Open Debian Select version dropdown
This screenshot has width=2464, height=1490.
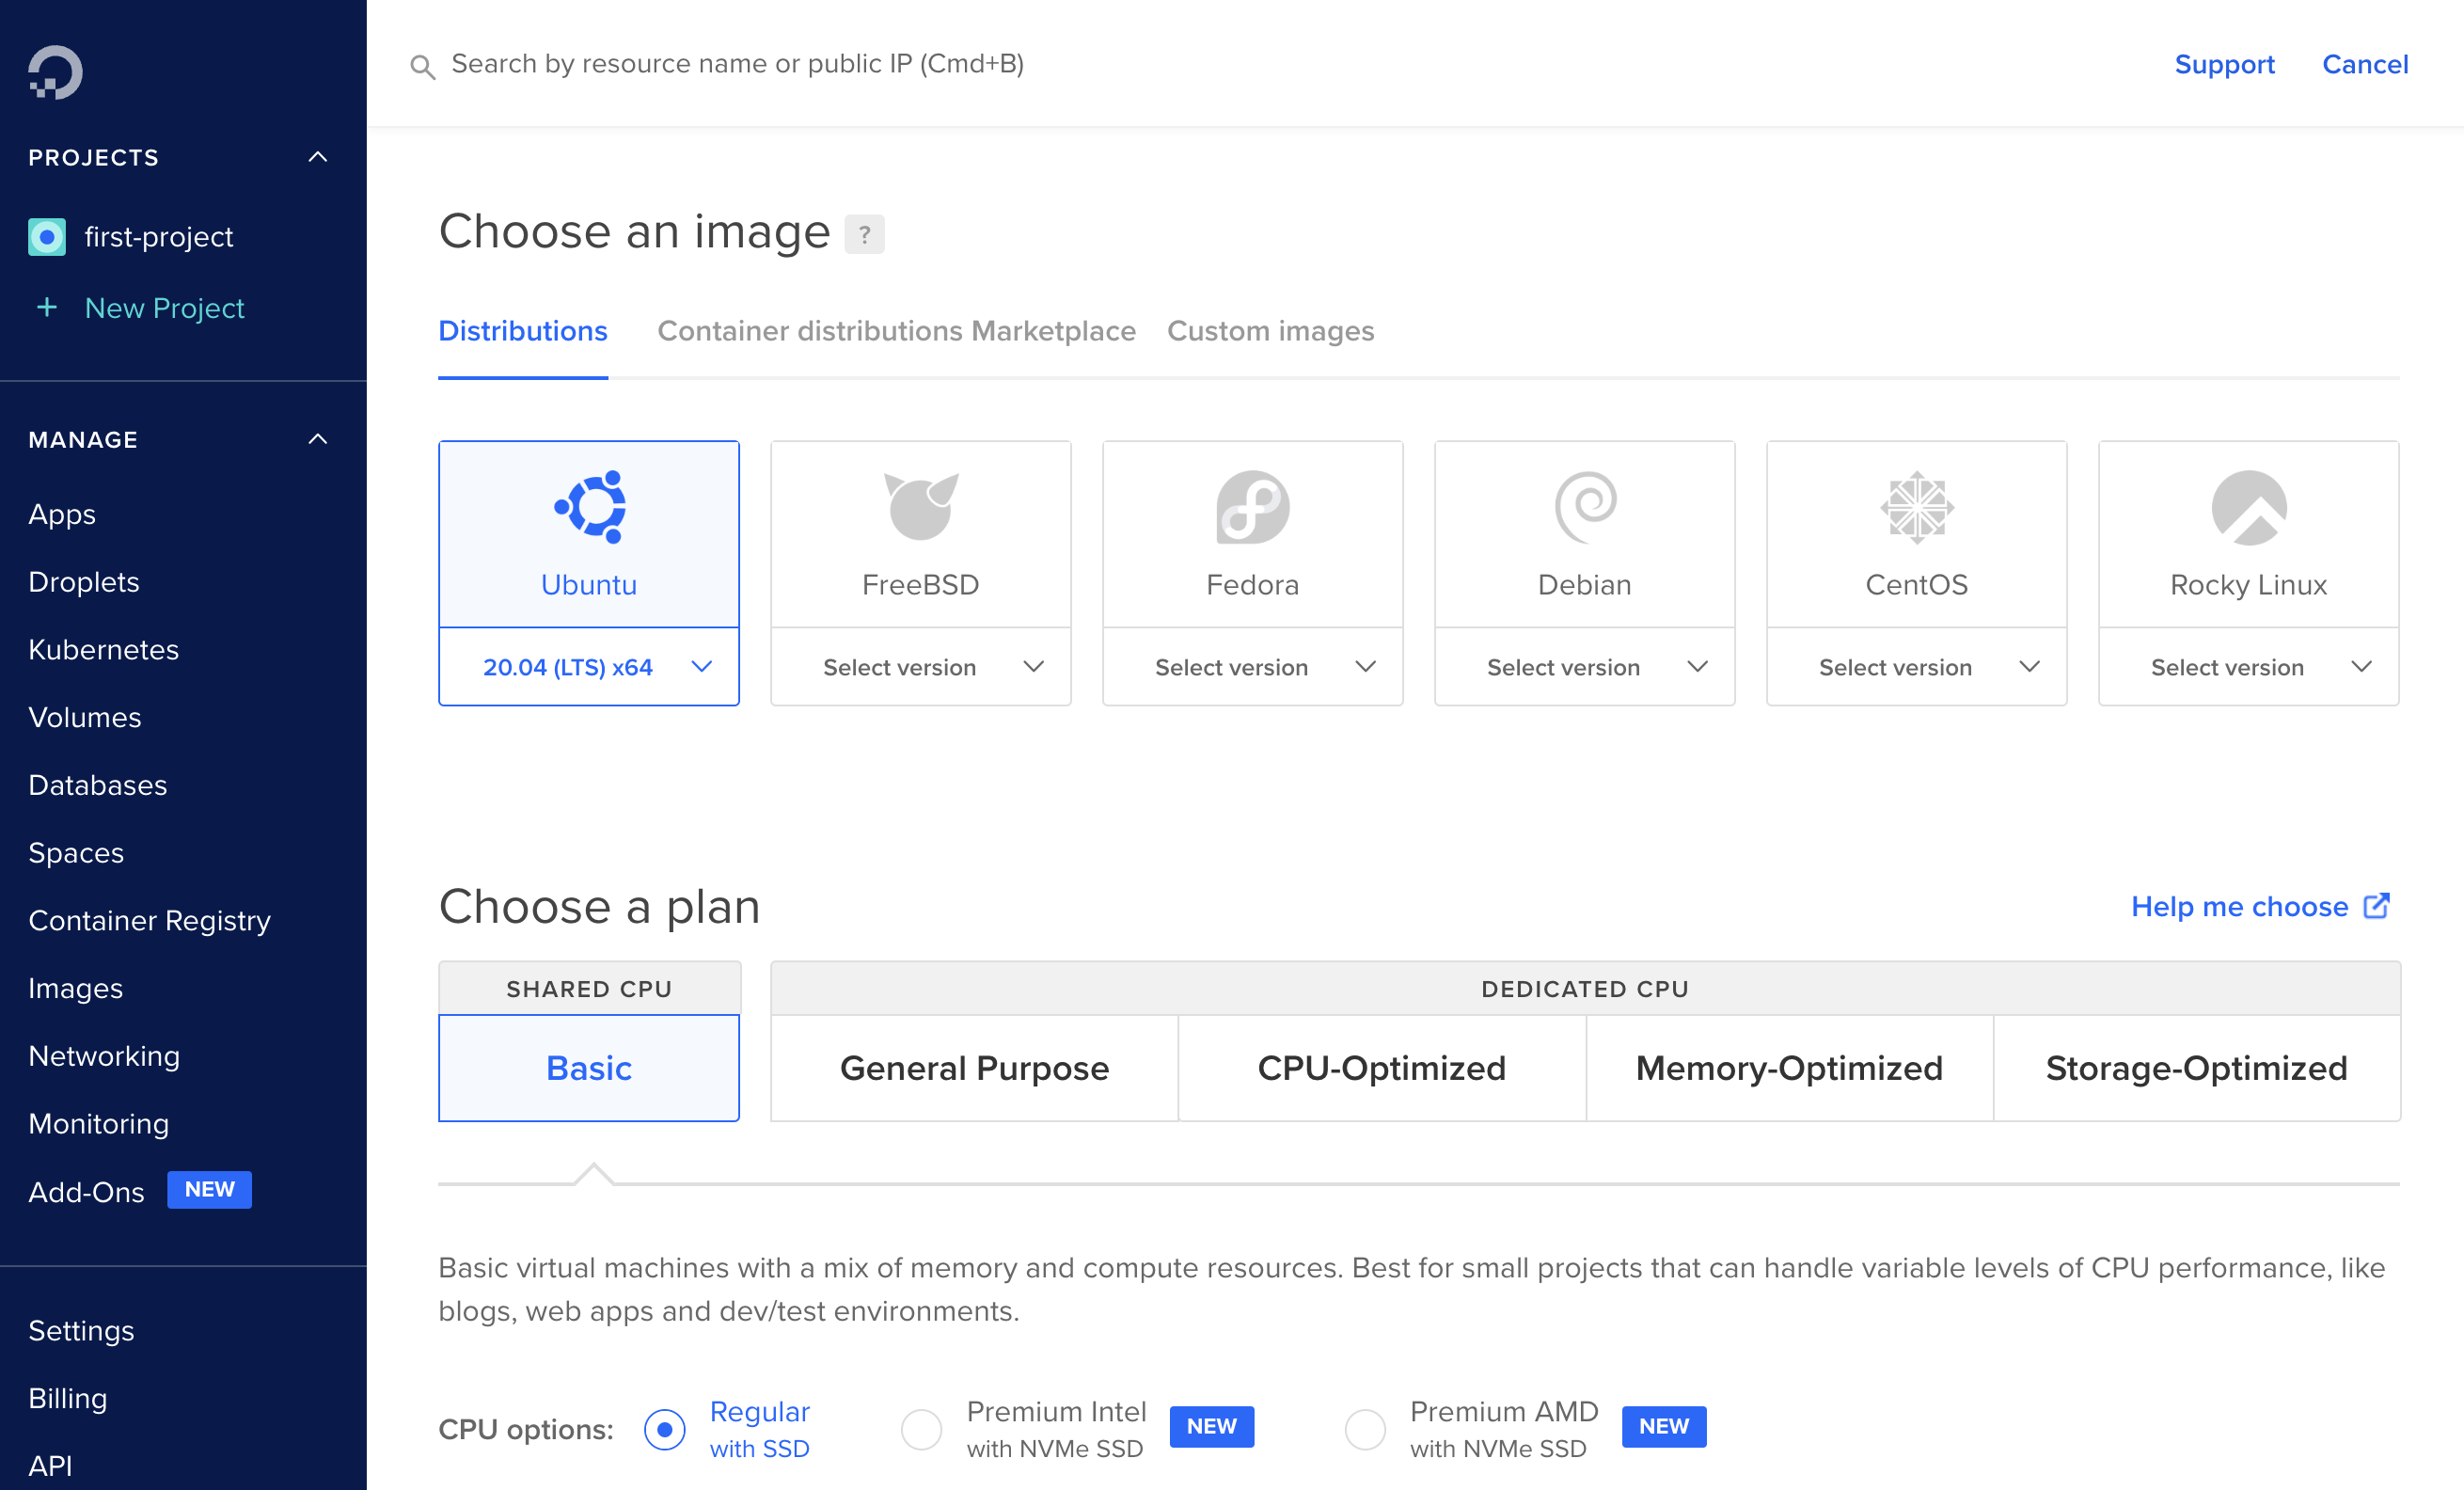point(1585,667)
